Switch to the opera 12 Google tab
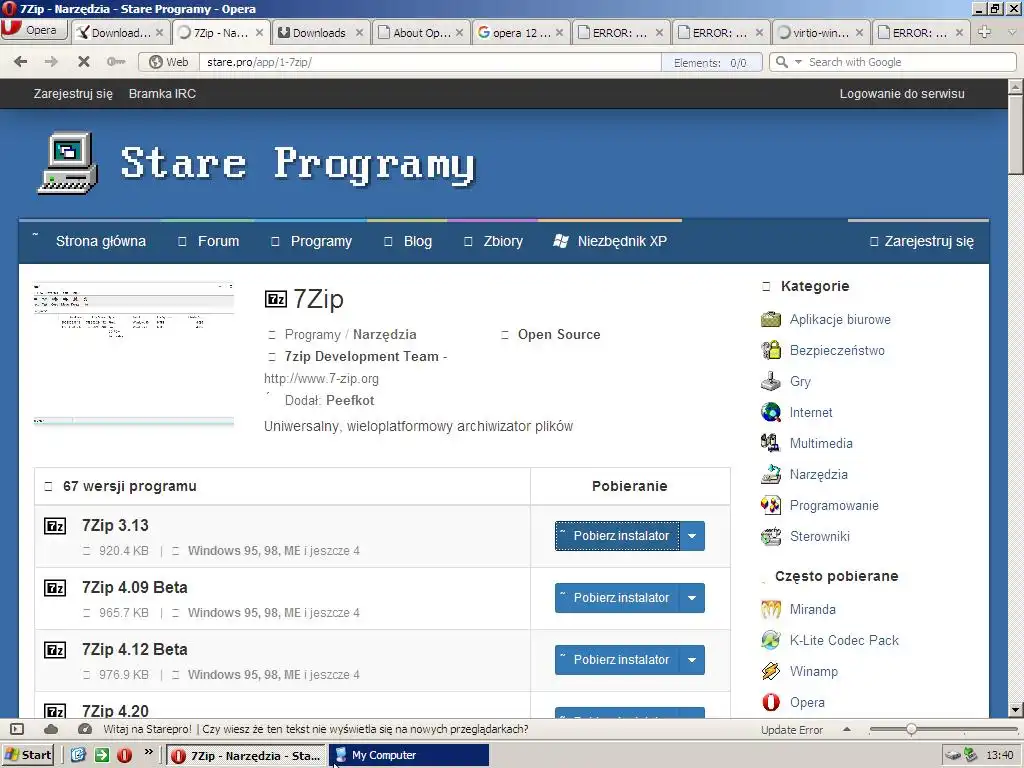Image resolution: width=1024 pixels, height=768 pixels. pyautogui.click(x=521, y=33)
